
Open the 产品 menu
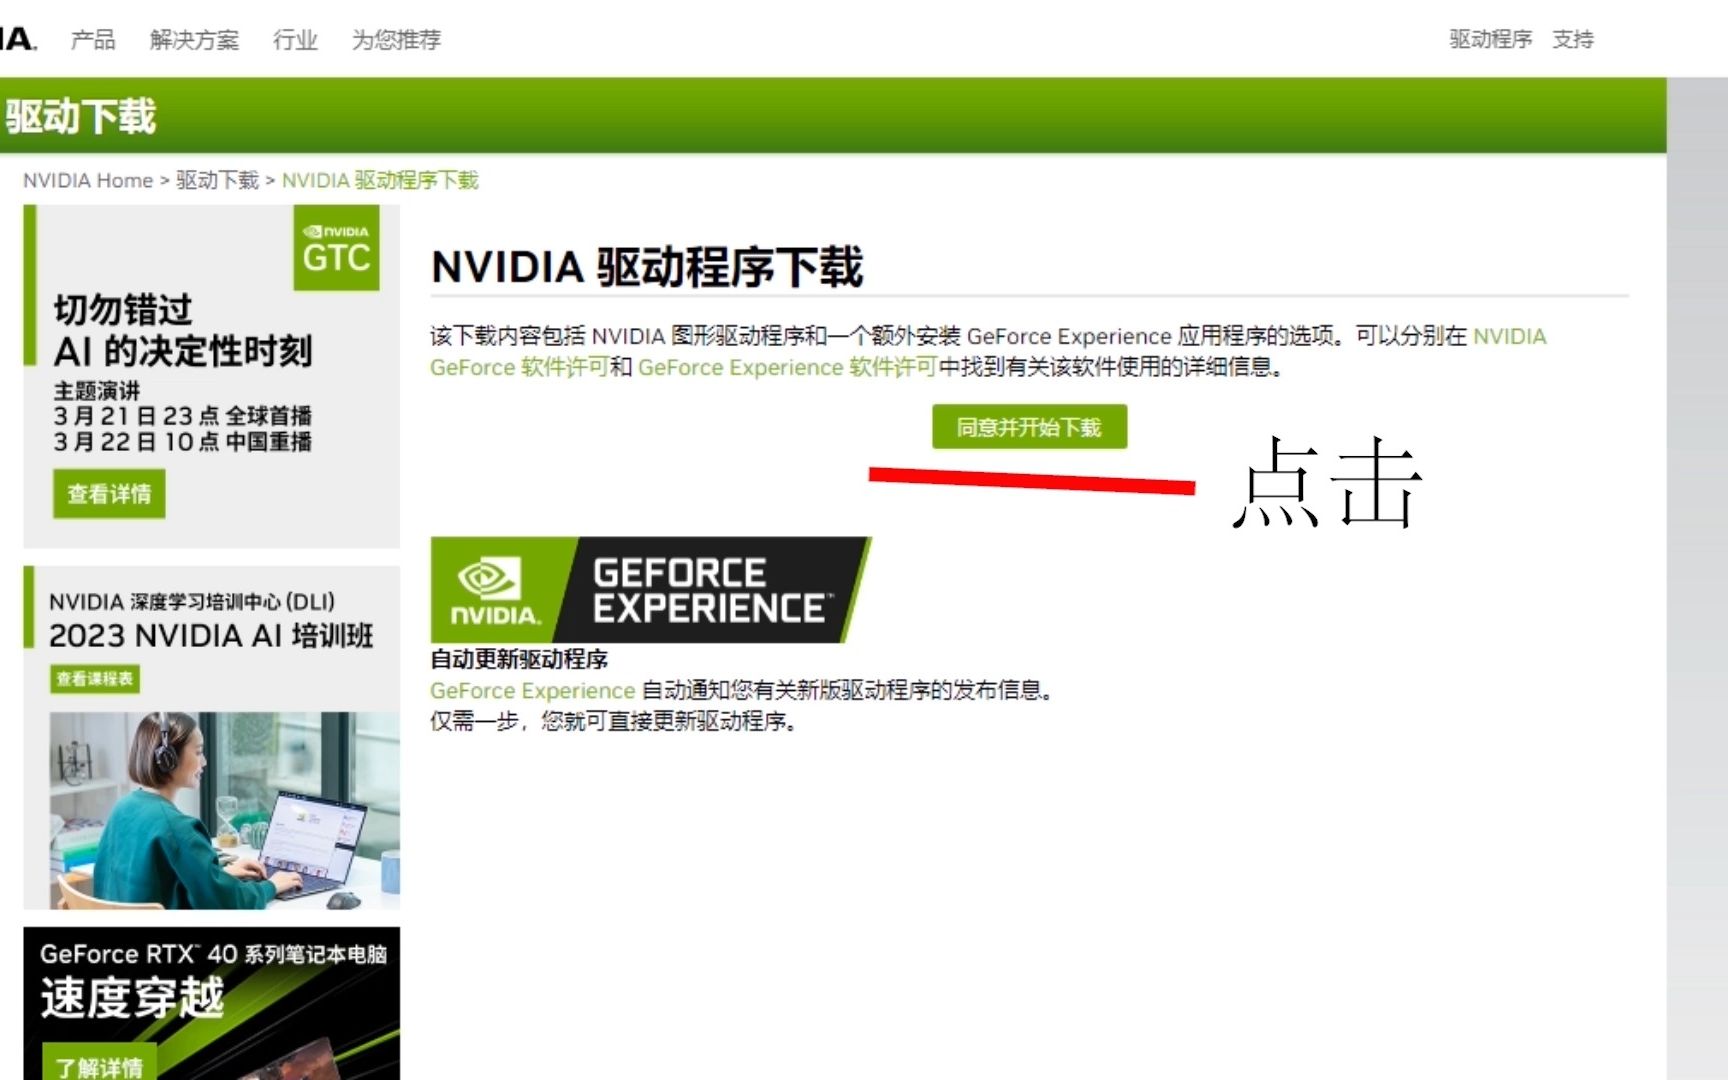coord(93,40)
